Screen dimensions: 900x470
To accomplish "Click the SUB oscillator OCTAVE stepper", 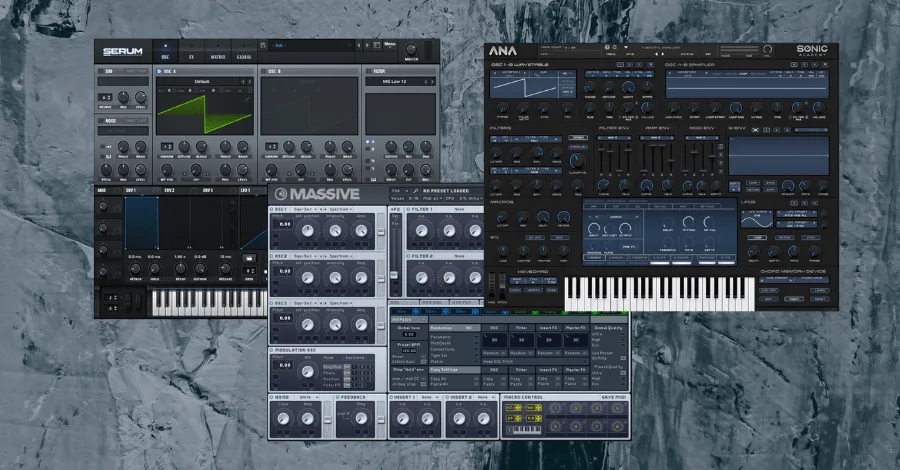I will [x=105, y=97].
